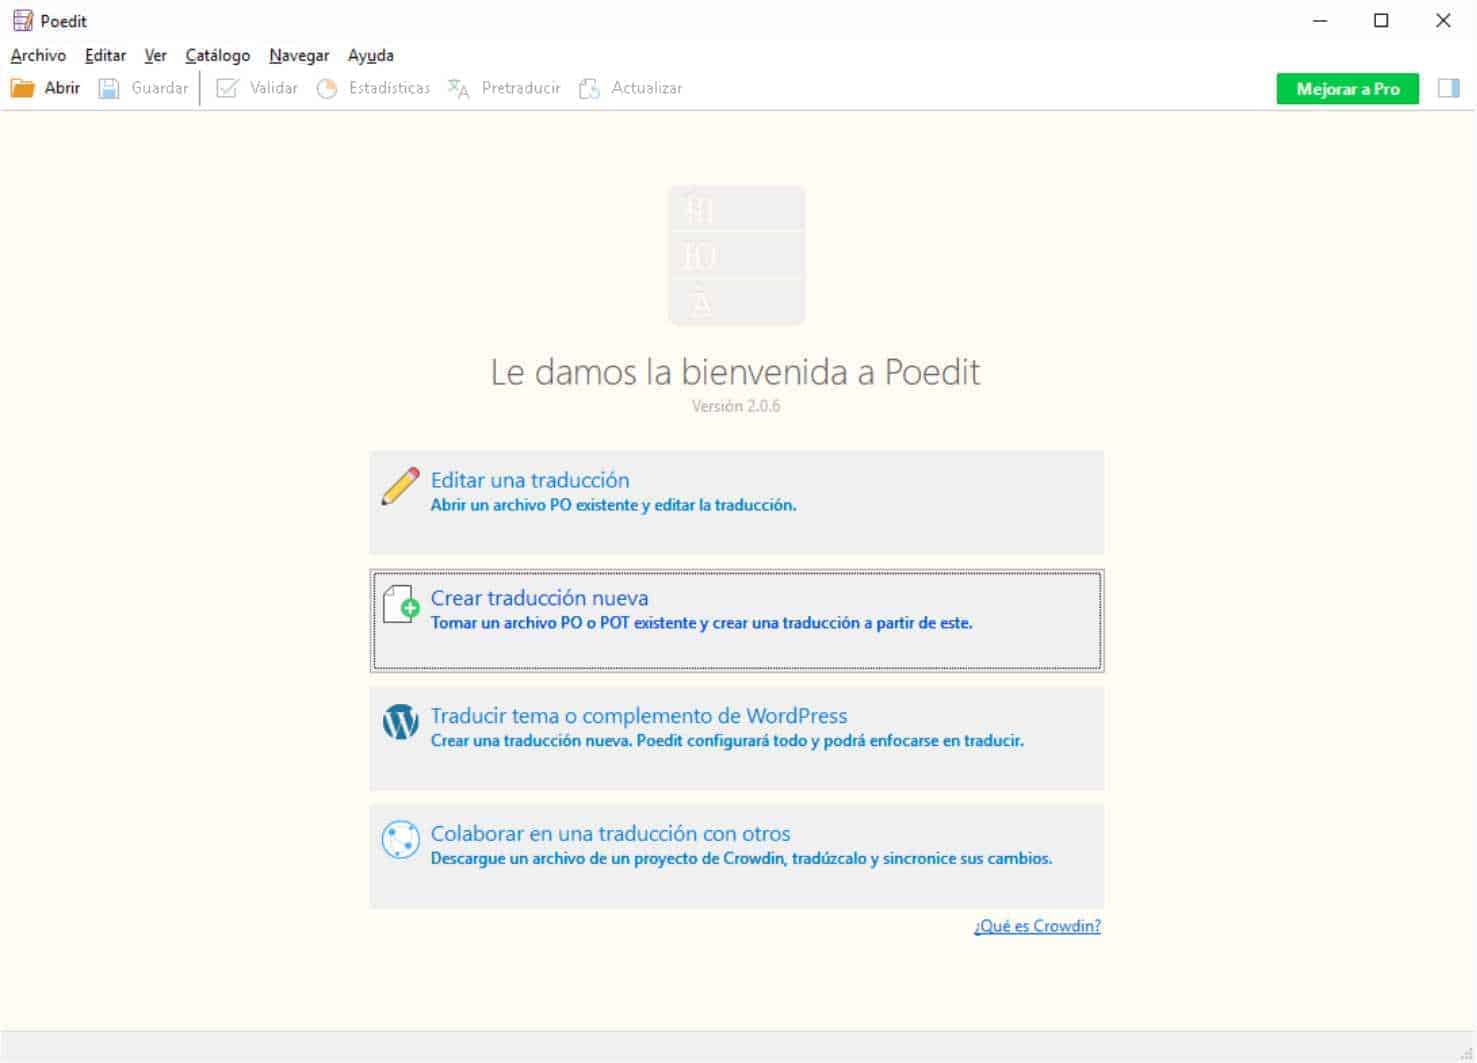Screen dimensions: 1477x1063
Task: Click the Actualizar toolbar label
Action: point(647,88)
